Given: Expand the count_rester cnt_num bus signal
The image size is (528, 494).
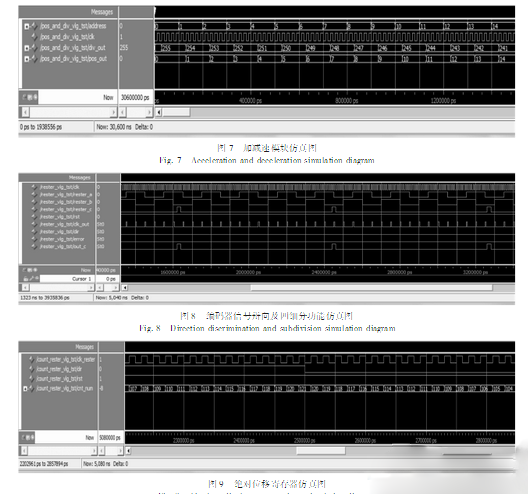Looking at the screenshot, I should [25, 389].
